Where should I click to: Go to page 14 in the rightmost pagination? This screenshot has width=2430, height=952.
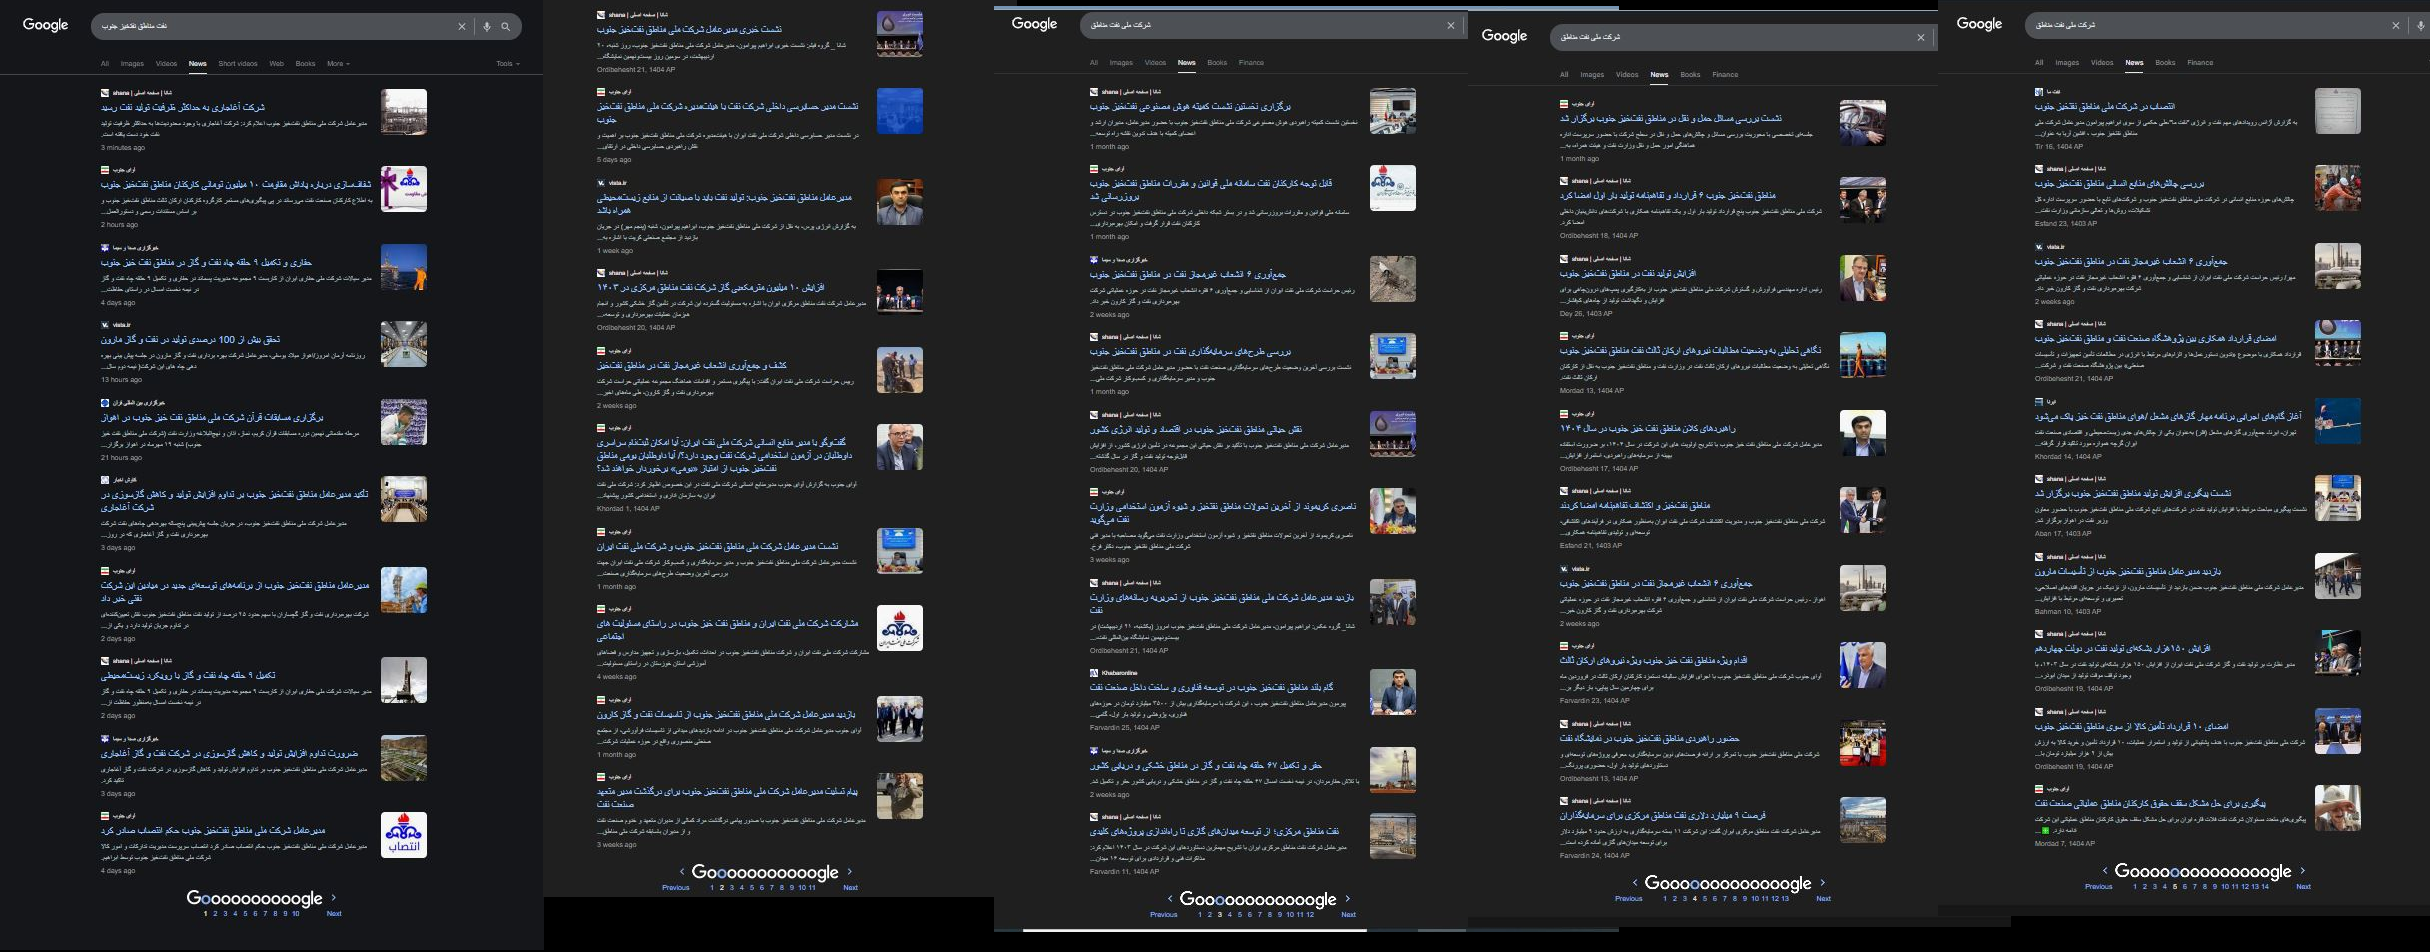pyautogui.click(x=2265, y=886)
